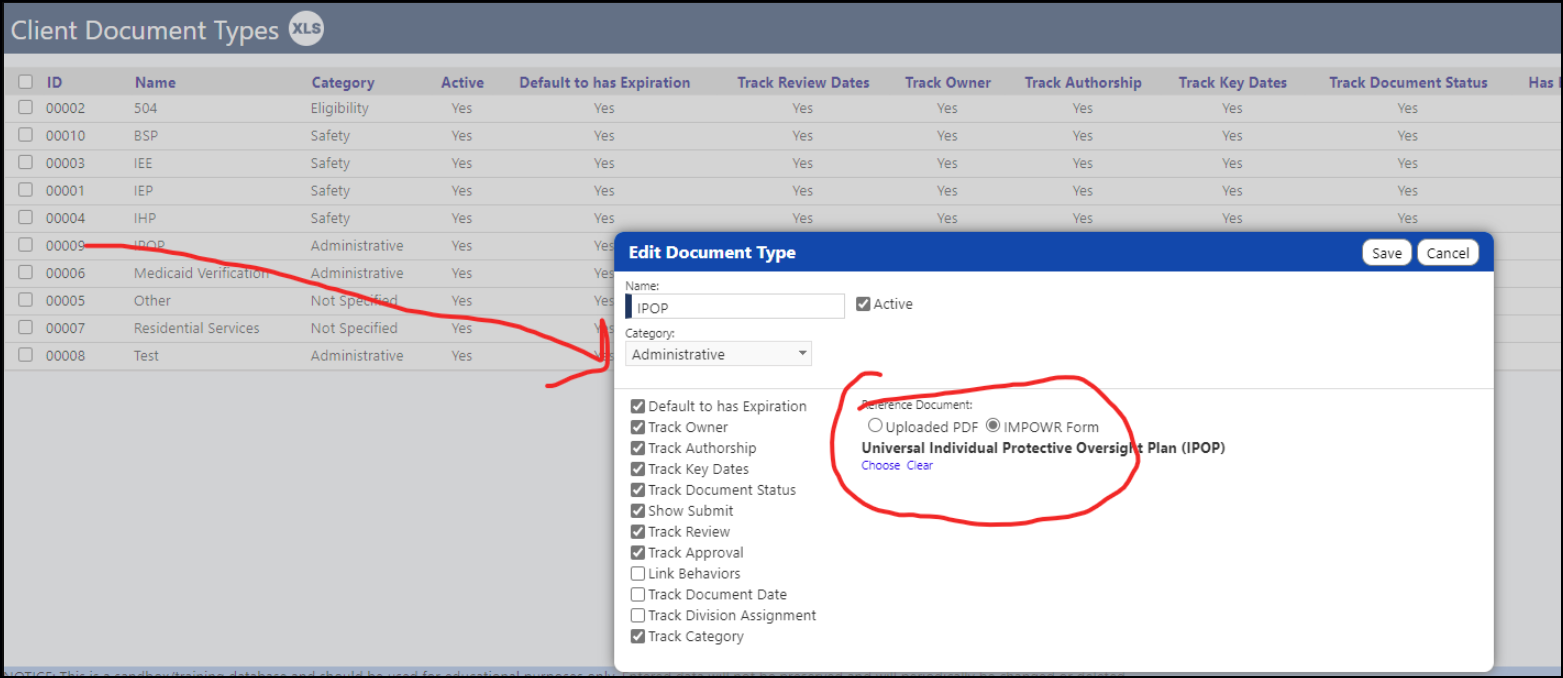Image resolution: width=1563 pixels, height=678 pixels.
Task: Click the Clear reference document link
Action: [919, 466]
